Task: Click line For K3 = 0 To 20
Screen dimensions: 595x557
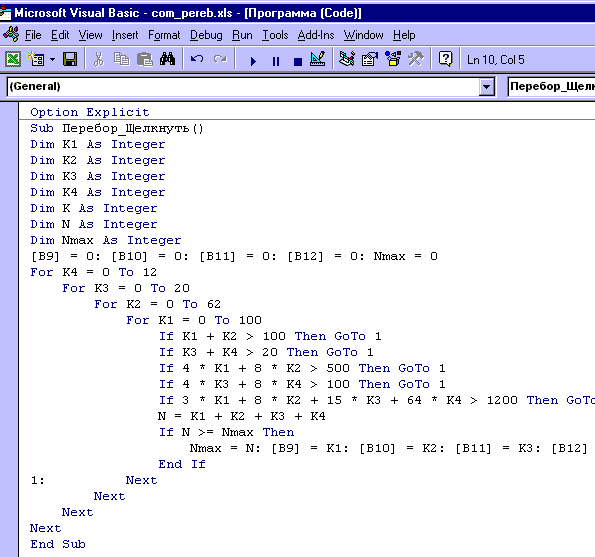Action: click(x=126, y=288)
